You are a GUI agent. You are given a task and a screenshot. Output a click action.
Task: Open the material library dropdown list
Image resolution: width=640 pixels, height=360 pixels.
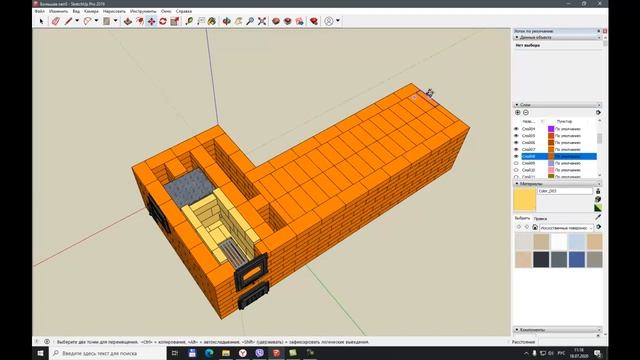pos(566,228)
